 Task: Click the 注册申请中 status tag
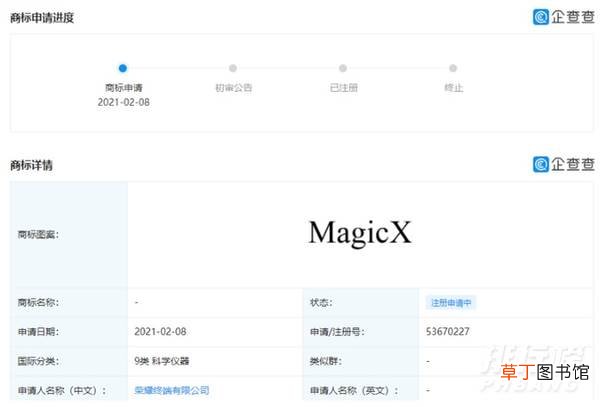[451, 303]
